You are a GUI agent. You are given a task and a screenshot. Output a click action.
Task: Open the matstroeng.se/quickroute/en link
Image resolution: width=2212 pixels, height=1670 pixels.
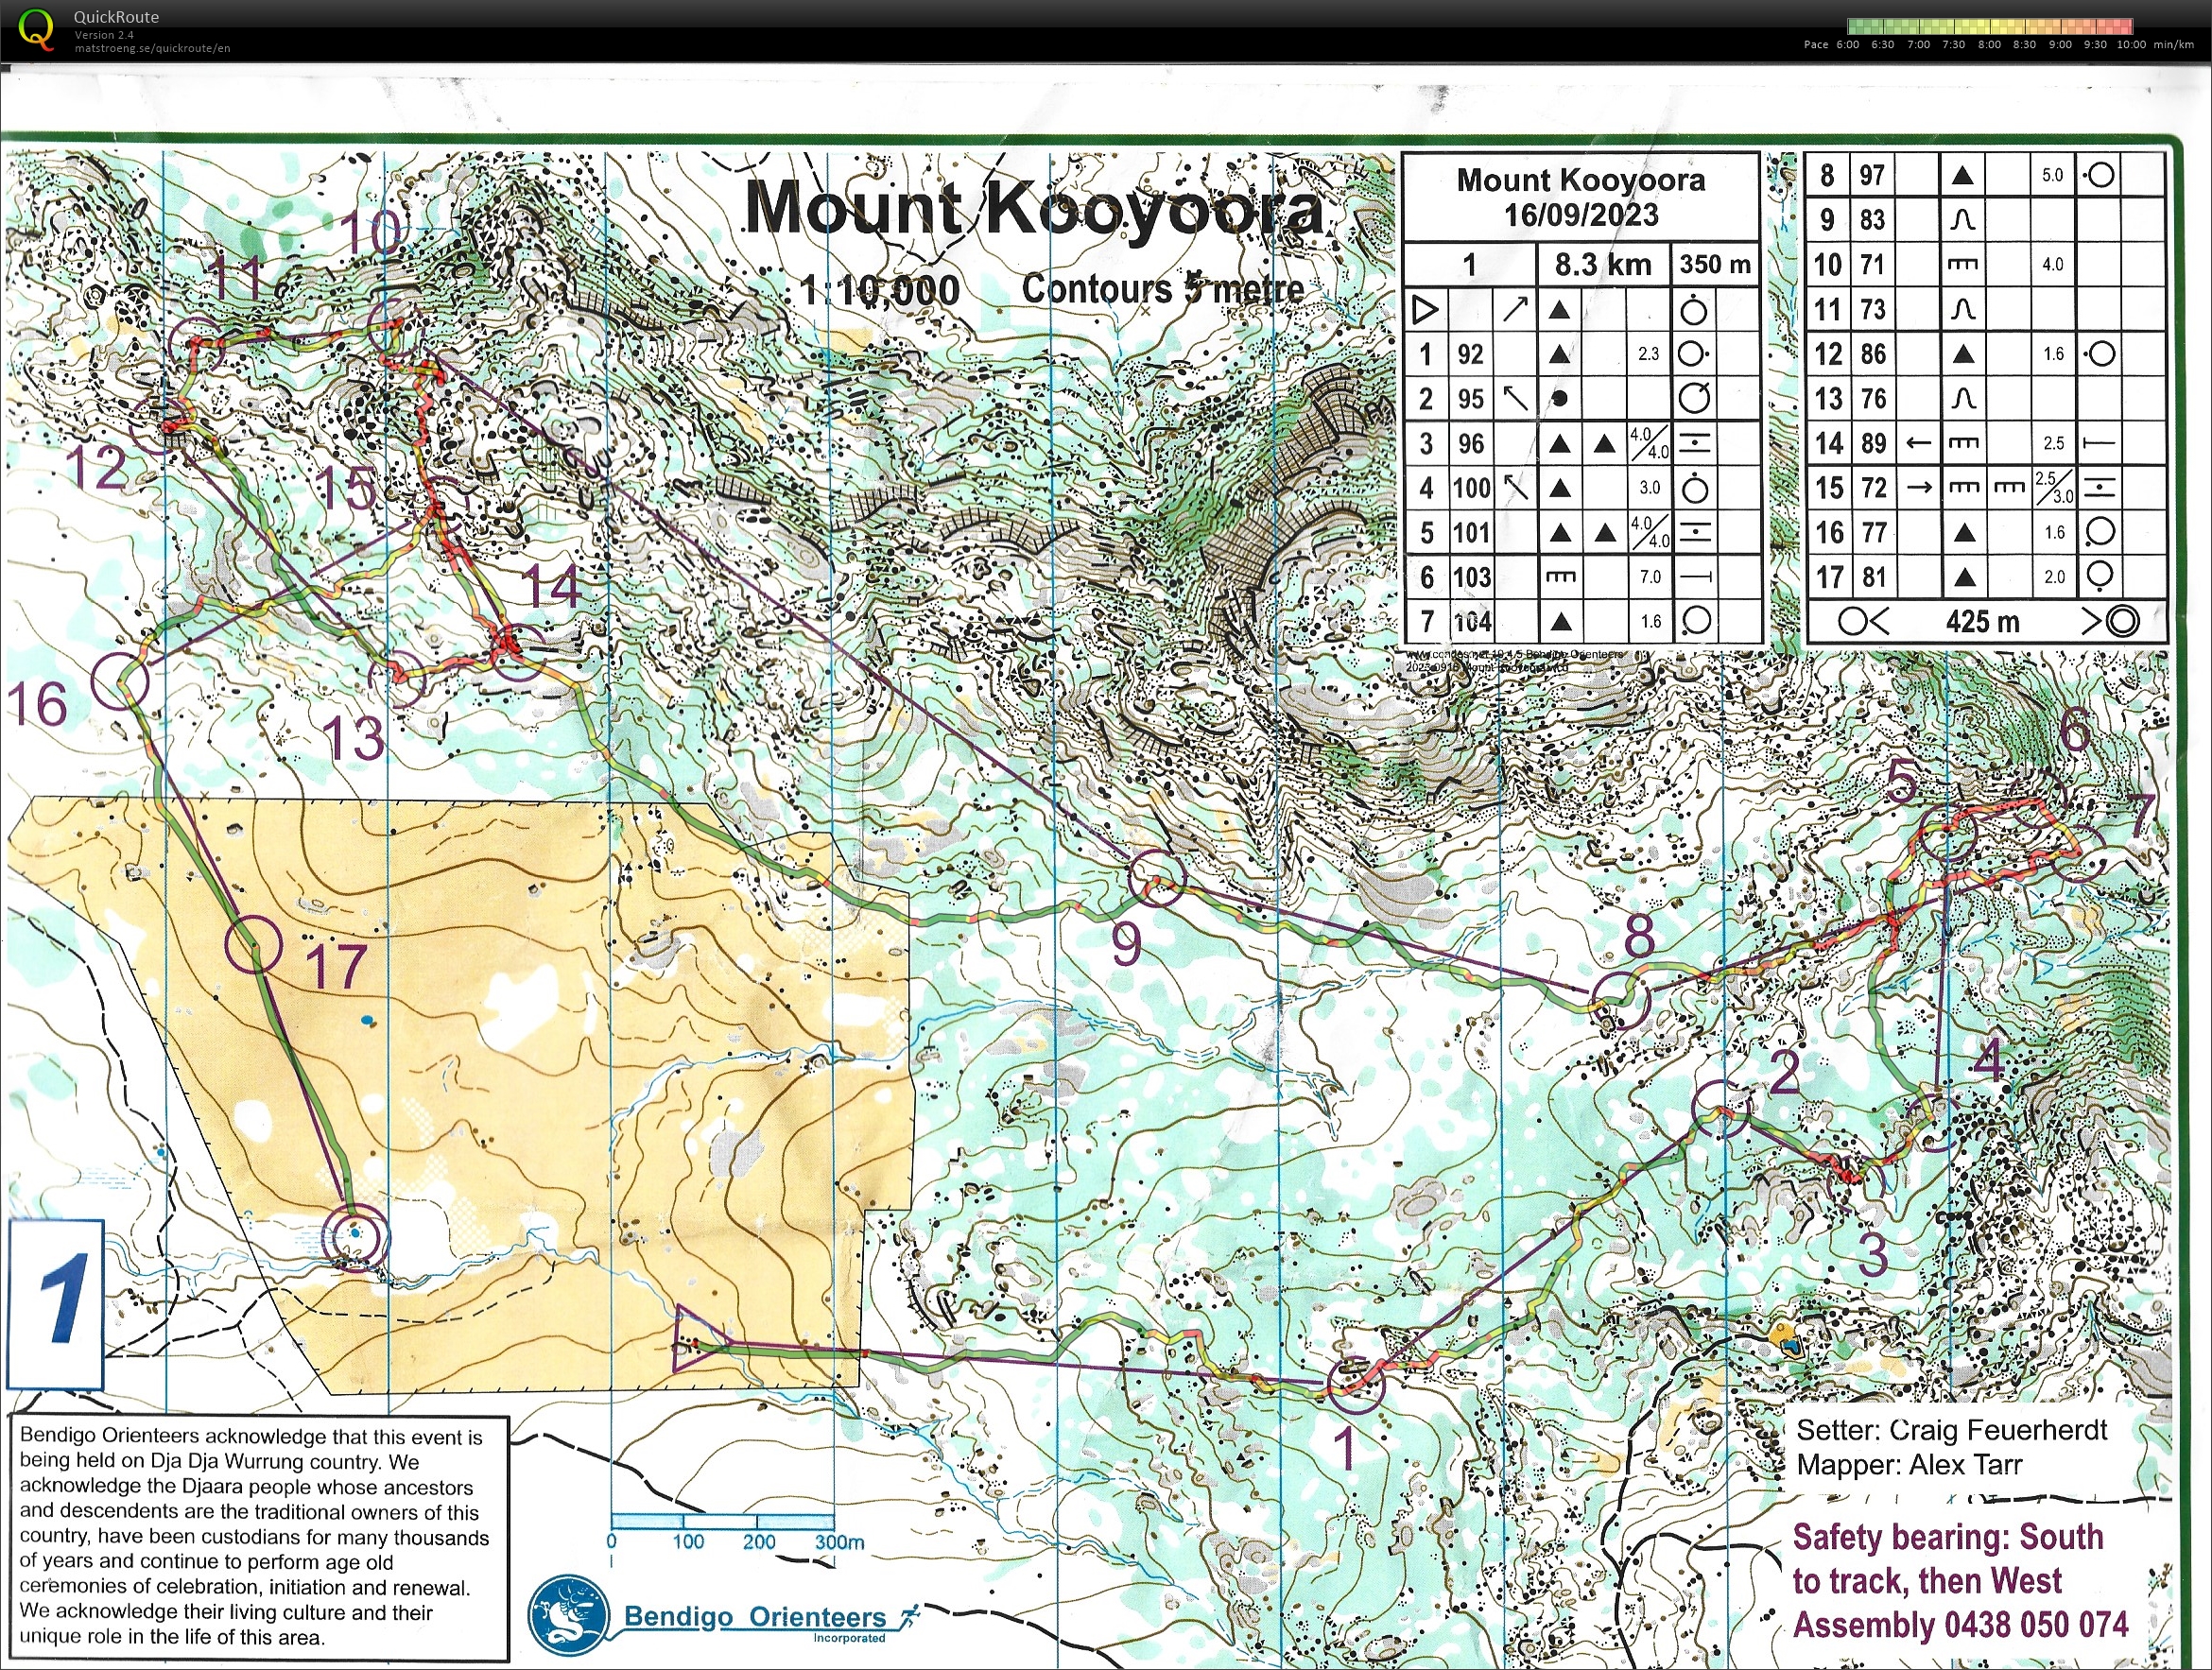(x=152, y=48)
